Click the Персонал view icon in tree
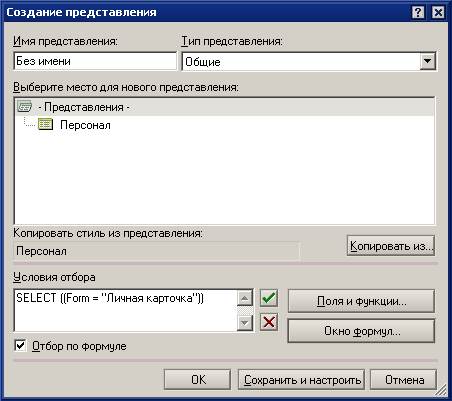Viewport: 452px width, 401px height. click(x=45, y=124)
